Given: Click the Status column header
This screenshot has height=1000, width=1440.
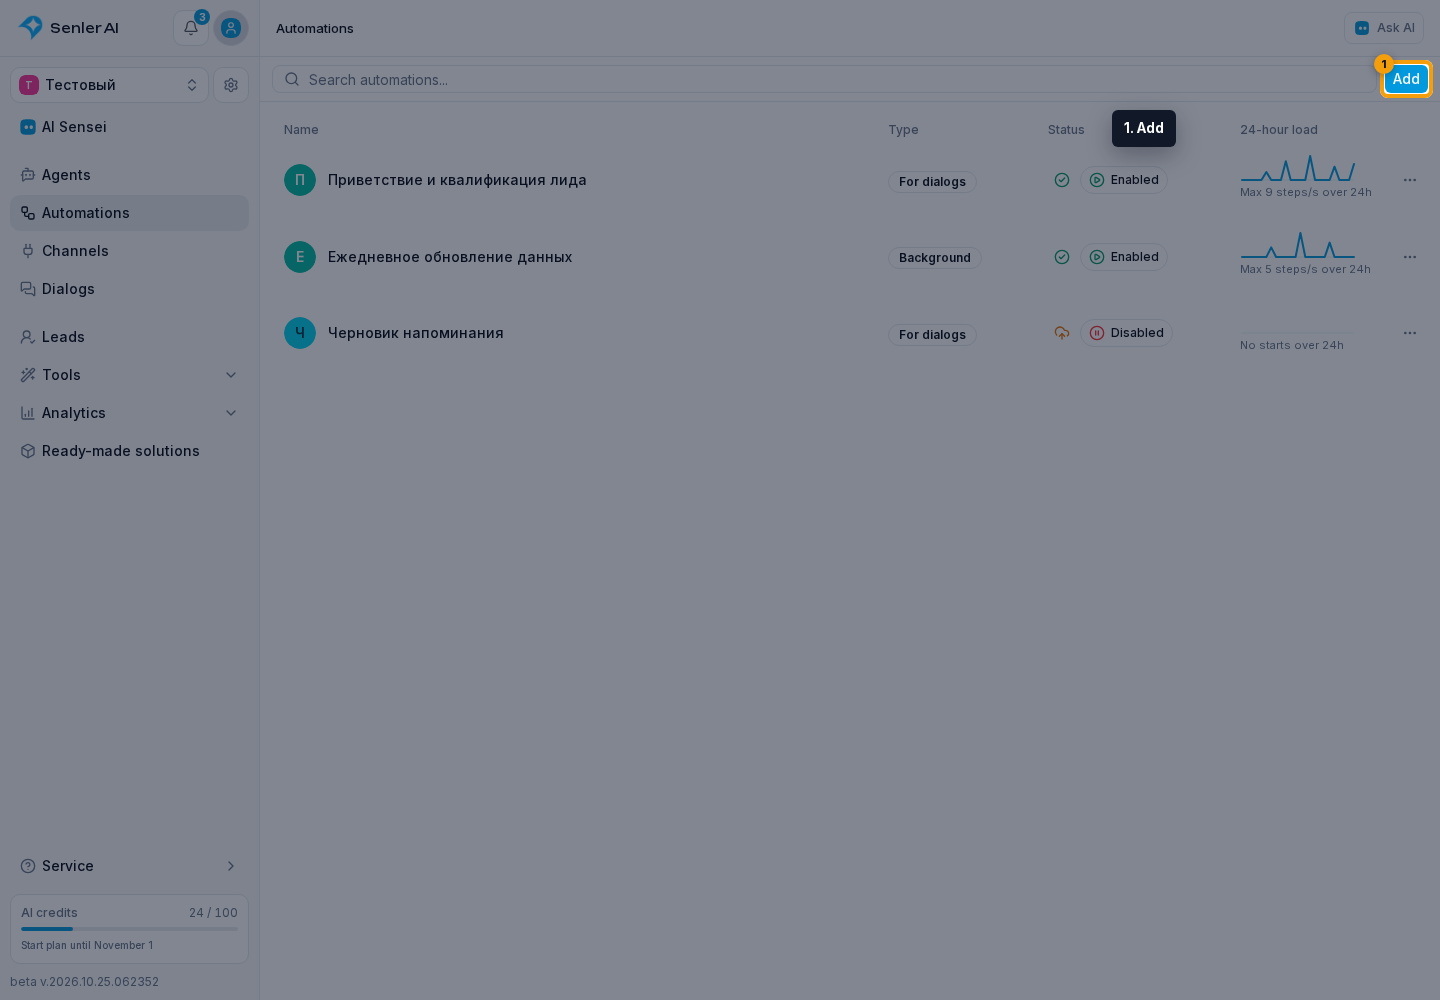Looking at the screenshot, I should point(1066,130).
